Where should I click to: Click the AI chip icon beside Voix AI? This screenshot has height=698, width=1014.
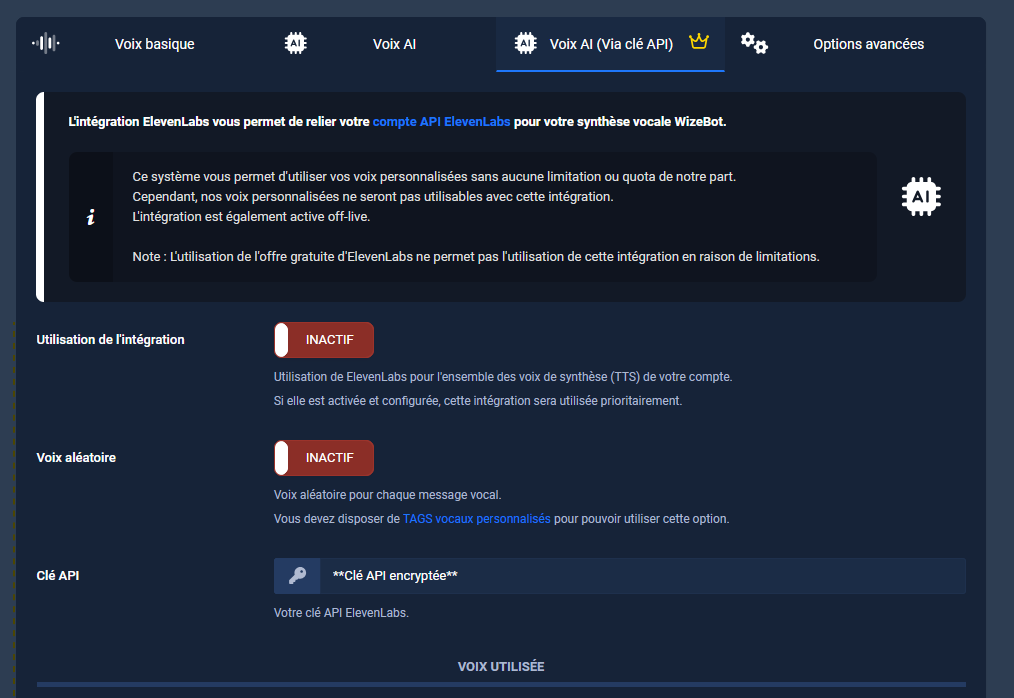(296, 43)
